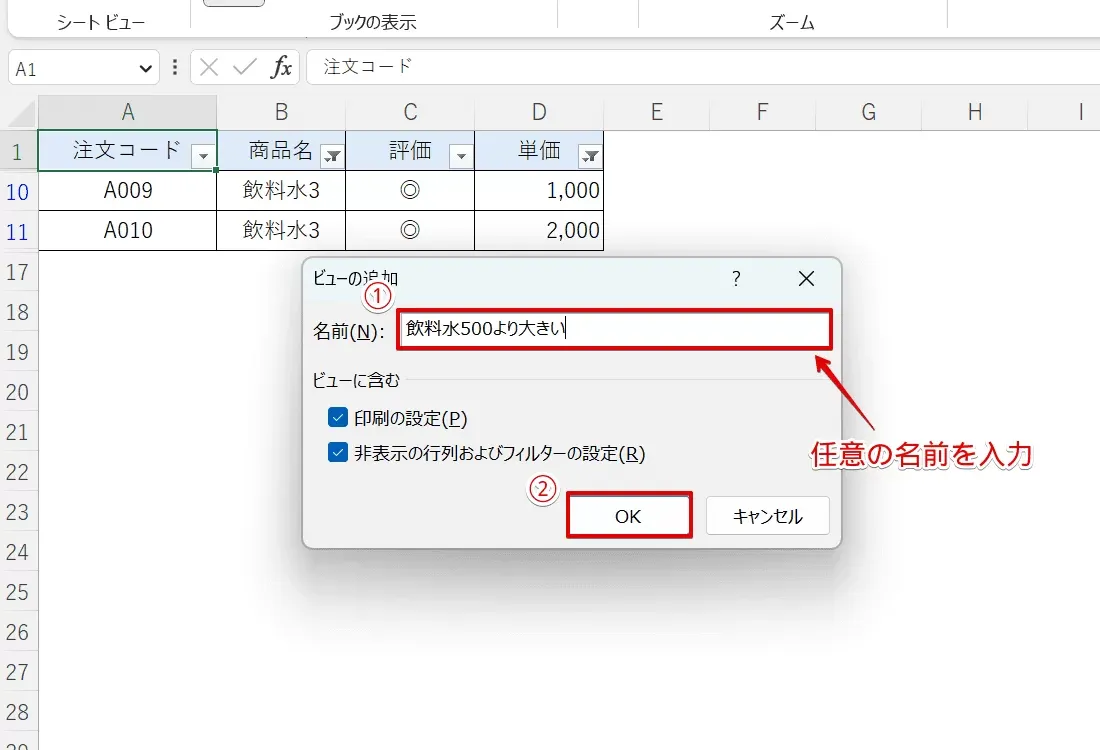Viewport: 1100px width, 750px height.
Task: Close the ビューの追加 dialog with X
Action: coord(806,279)
